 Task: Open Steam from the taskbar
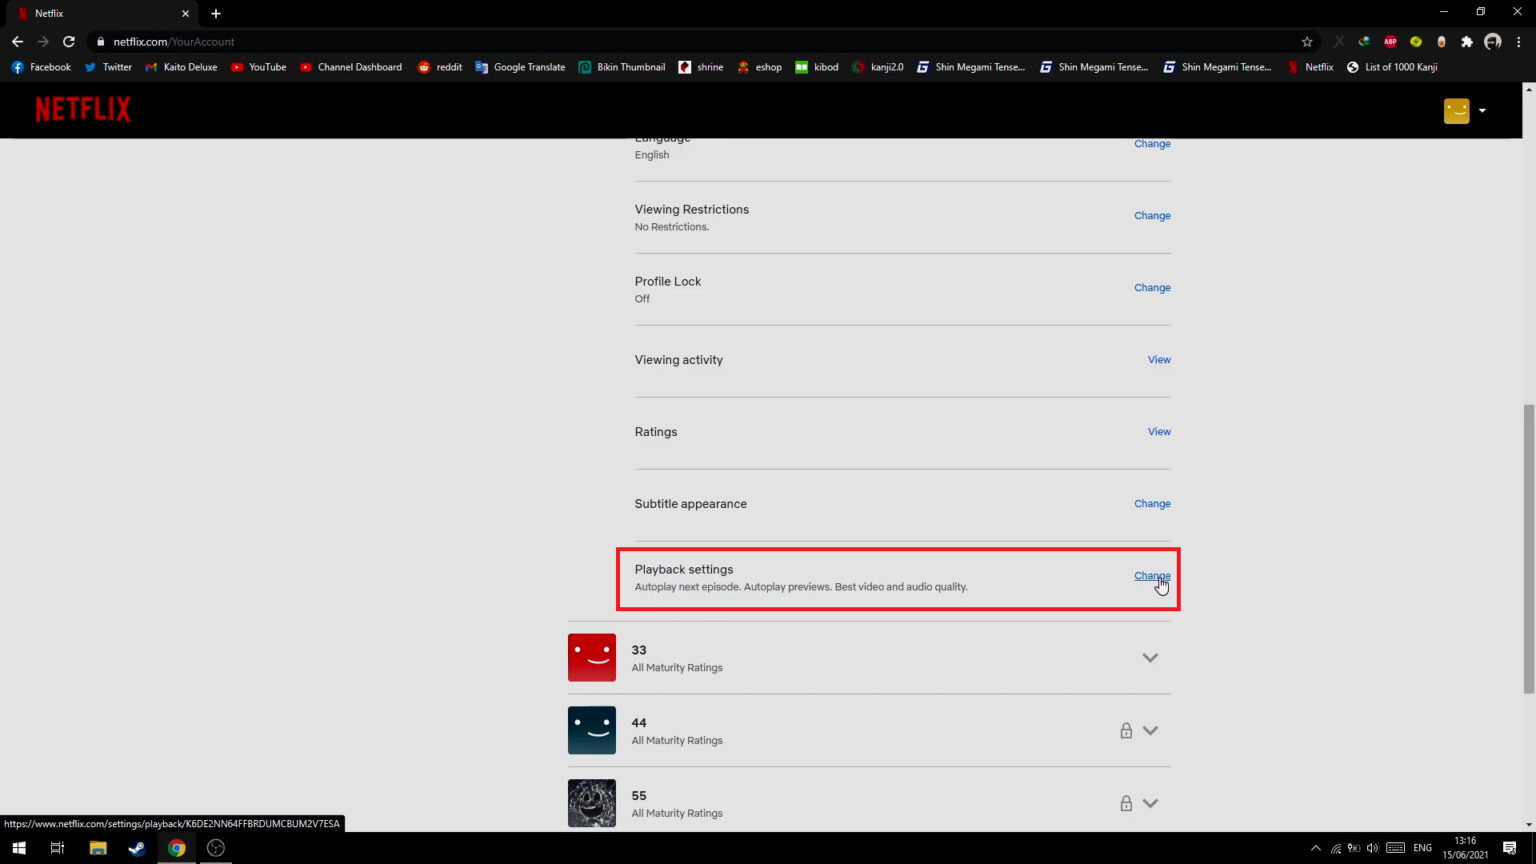(x=136, y=847)
